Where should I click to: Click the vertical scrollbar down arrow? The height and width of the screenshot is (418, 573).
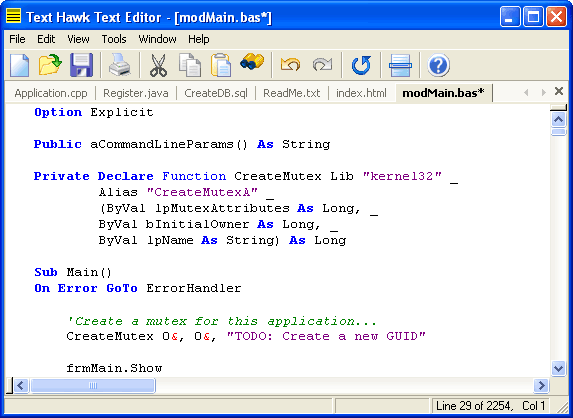tap(558, 368)
